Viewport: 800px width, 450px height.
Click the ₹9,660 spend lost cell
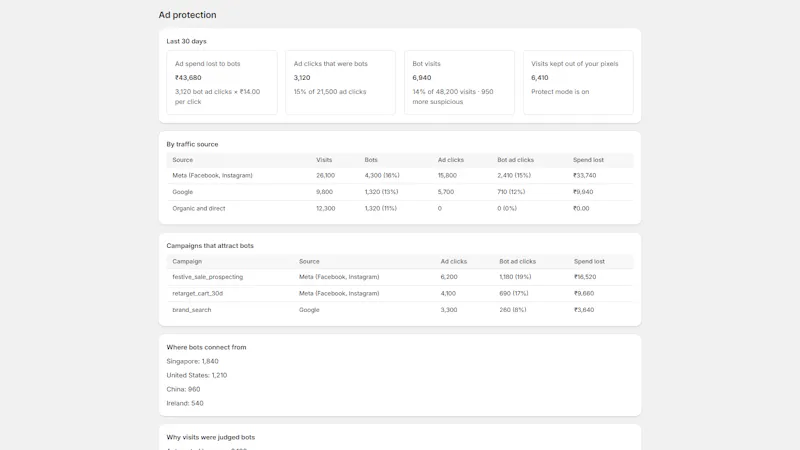[x=584, y=293]
